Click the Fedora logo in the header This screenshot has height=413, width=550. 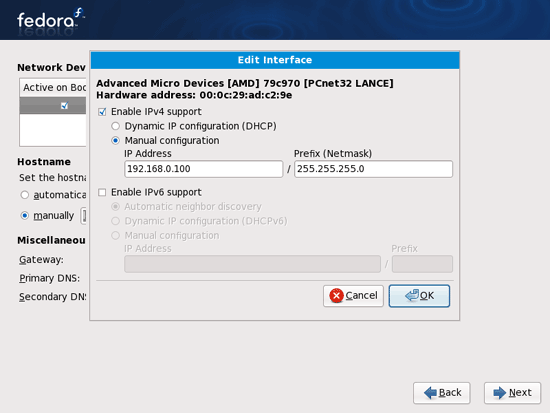(x=50, y=19)
